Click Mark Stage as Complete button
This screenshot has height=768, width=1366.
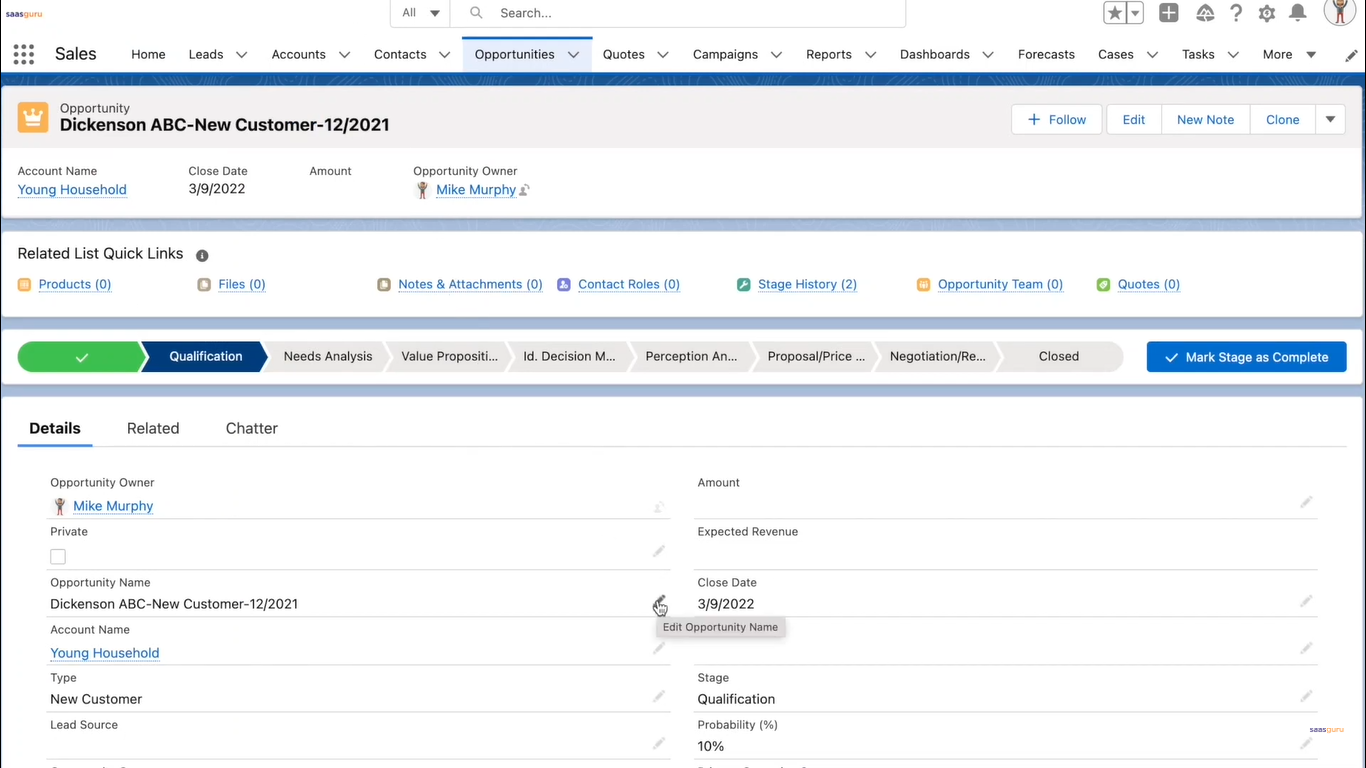[x=1246, y=357]
